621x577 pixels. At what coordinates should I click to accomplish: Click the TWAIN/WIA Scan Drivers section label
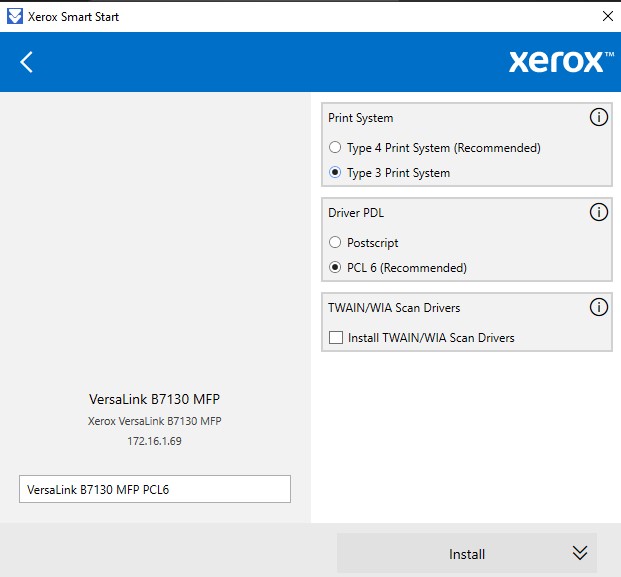tap(394, 308)
